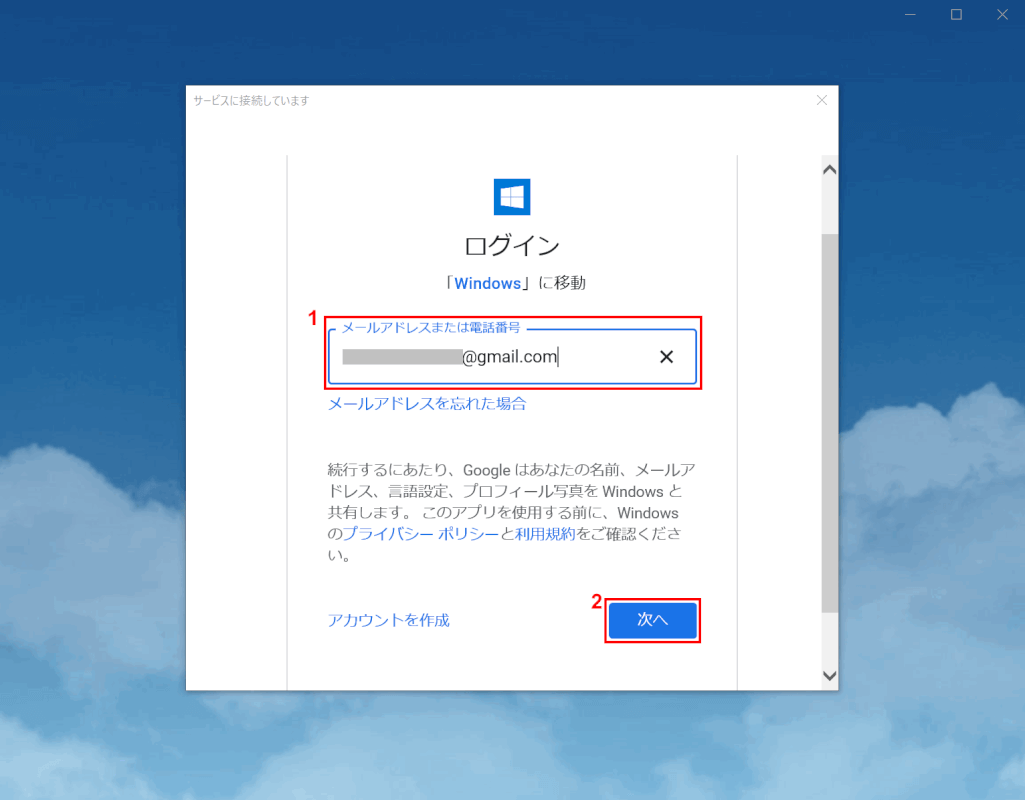The width and height of the screenshot is (1025, 800).
Task: Close the サービスに接続しています dialog
Action: (x=822, y=100)
